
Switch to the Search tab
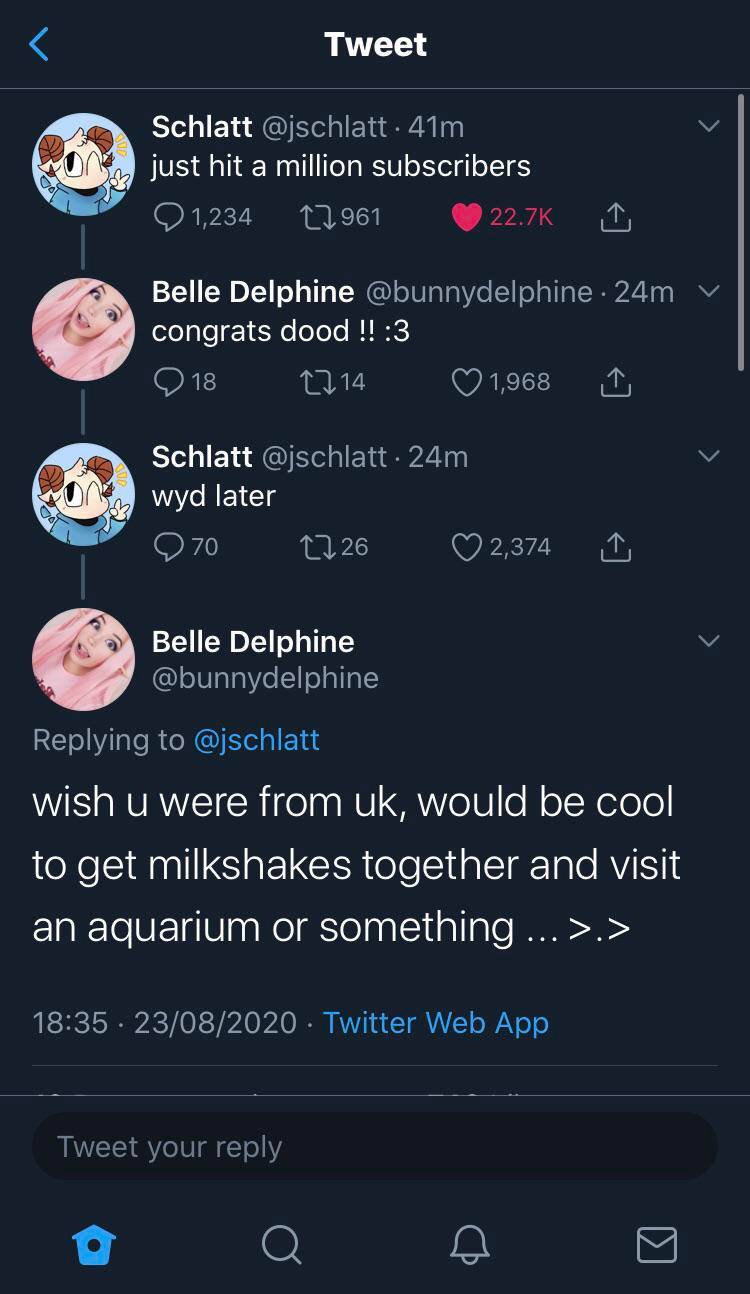pos(281,1245)
